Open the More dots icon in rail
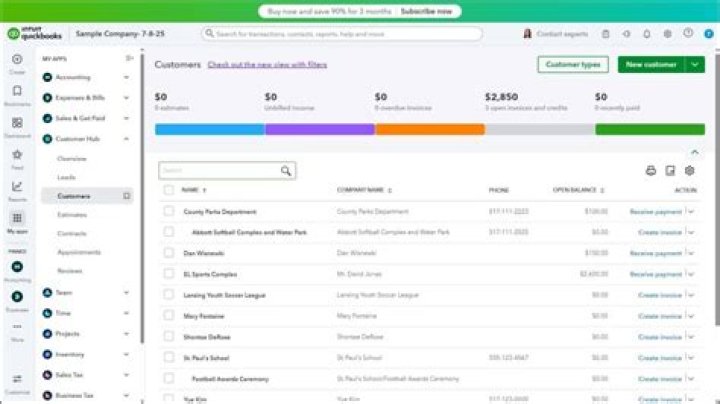Image resolution: width=720 pixels, height=404 pixels. pyautogui.click(x=17, y=327)
